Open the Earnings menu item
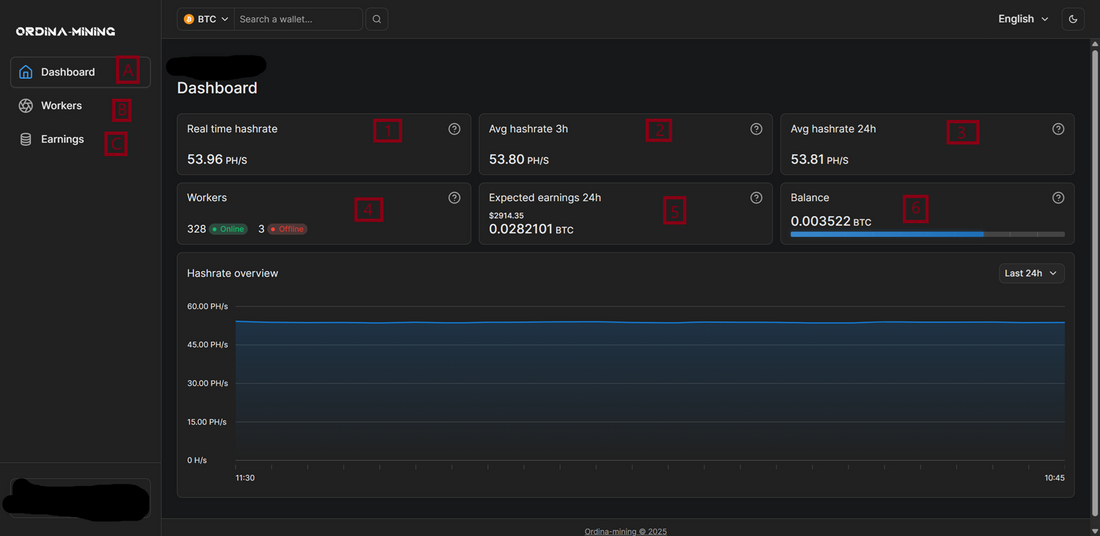Screen dimensions: 1100x536 (x=81, y=140)
